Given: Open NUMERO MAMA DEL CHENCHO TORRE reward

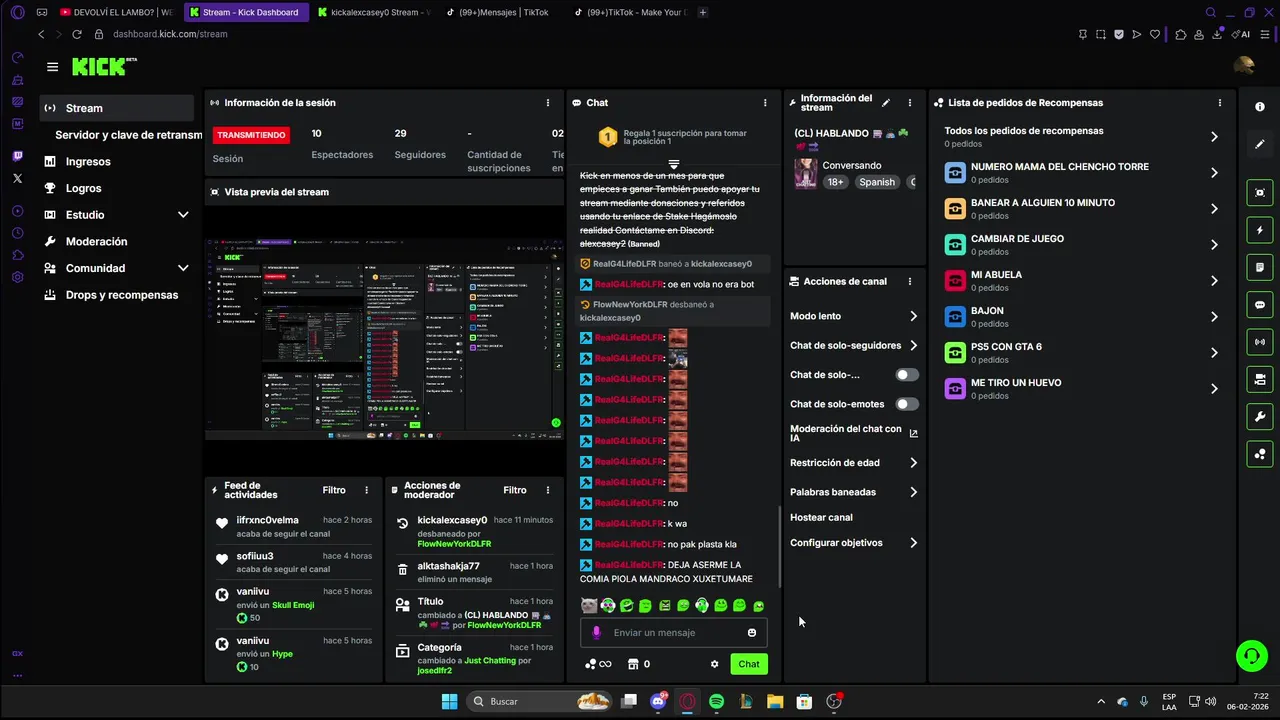Looking at the screenshot, I should pos(1082,172).
